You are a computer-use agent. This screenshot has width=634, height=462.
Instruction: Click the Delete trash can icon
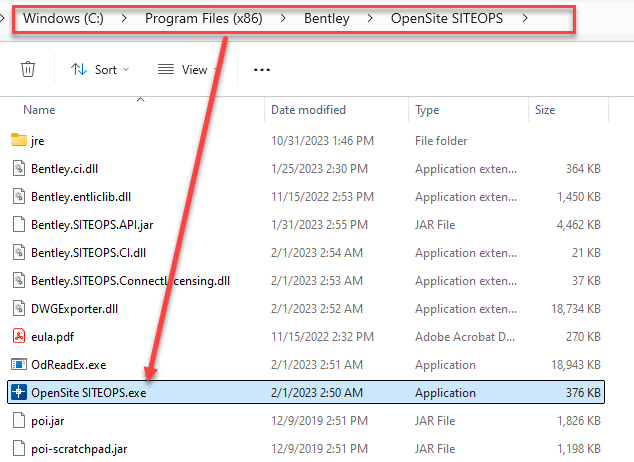pos(28,69)
